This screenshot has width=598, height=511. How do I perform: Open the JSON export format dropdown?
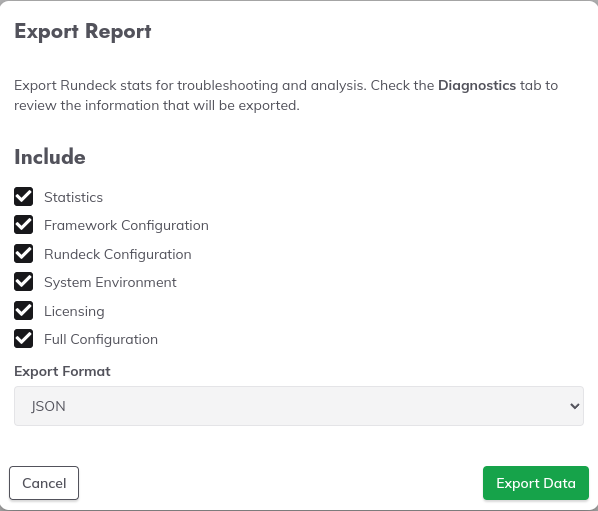click(299, 406)
